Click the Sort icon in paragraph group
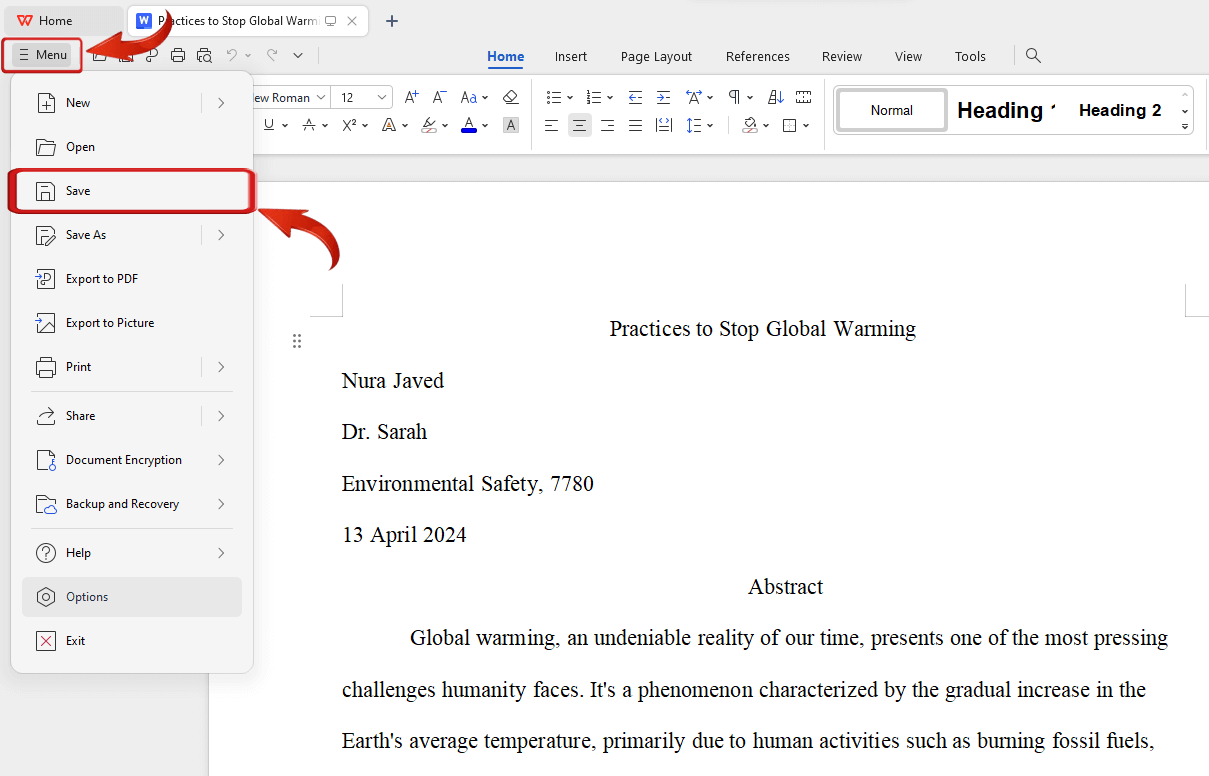 (776, 97)
